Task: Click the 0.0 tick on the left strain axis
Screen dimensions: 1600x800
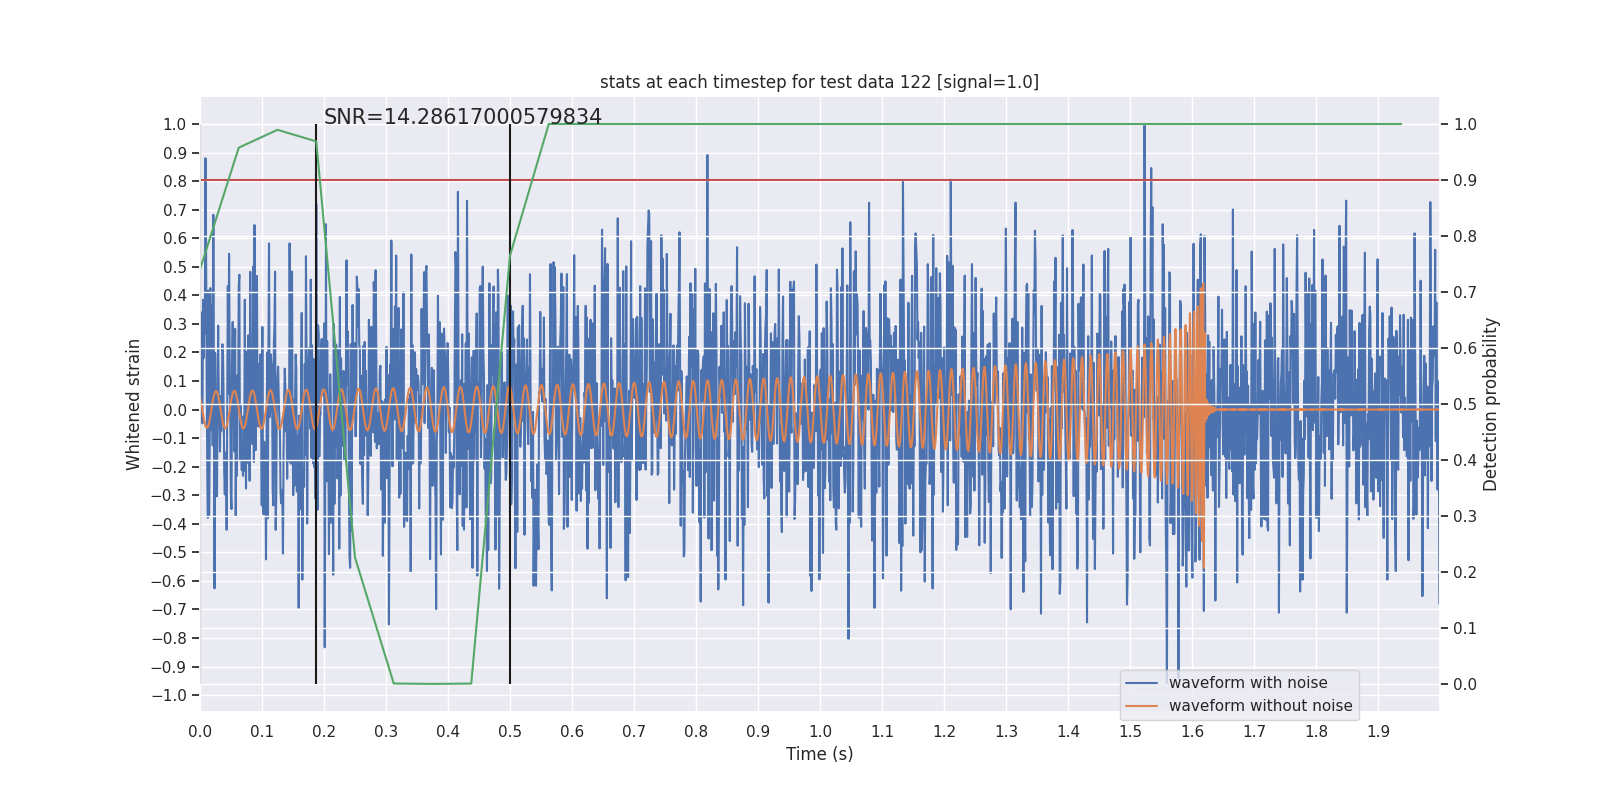Action: pos(175,410)
